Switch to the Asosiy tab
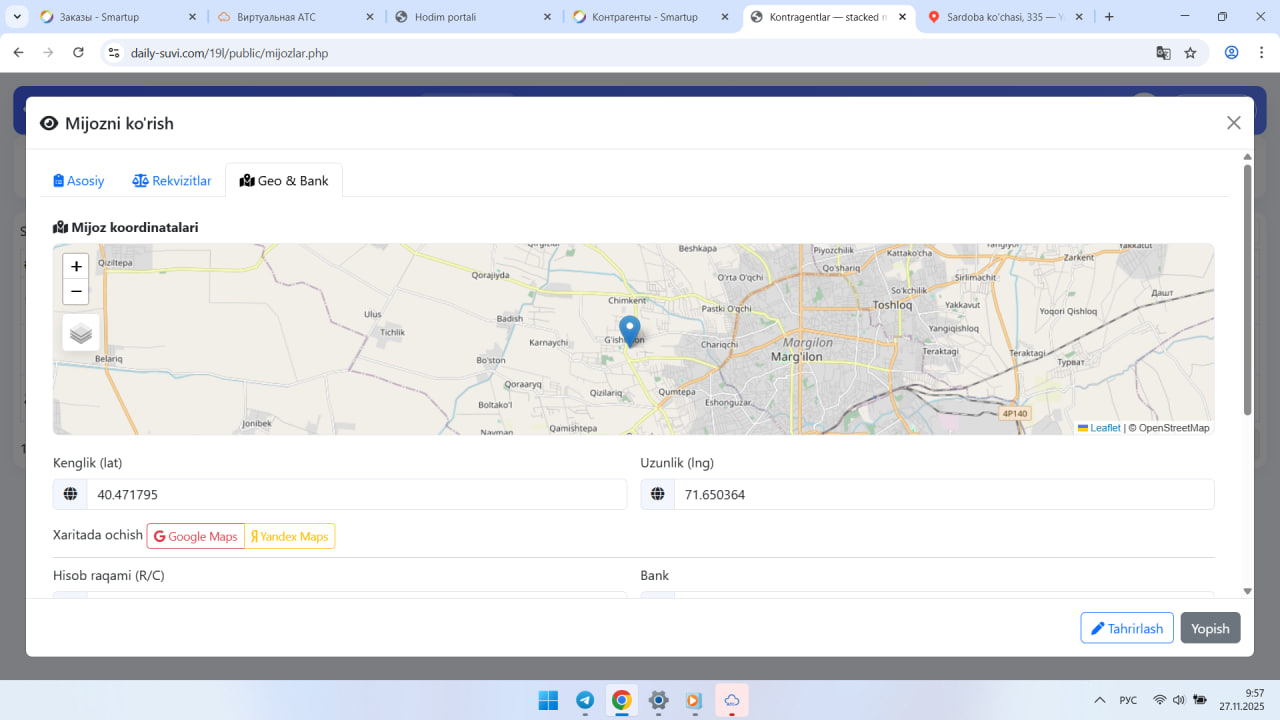Viewport: 1280px width, 720px height. coord(79,181)
